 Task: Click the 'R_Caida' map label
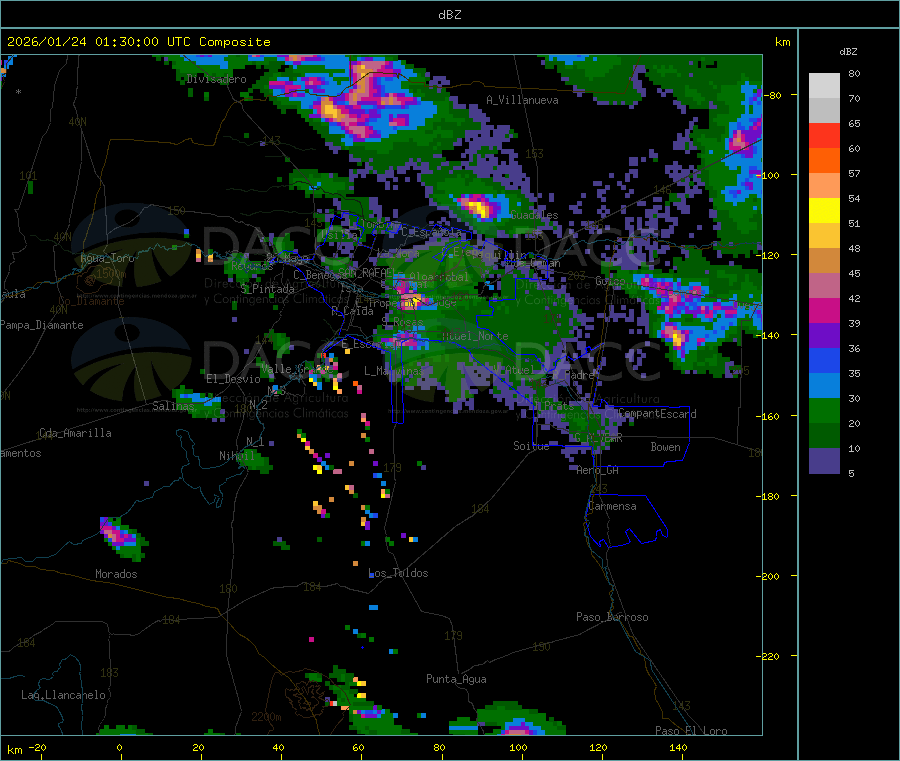(x=352, y=311)
